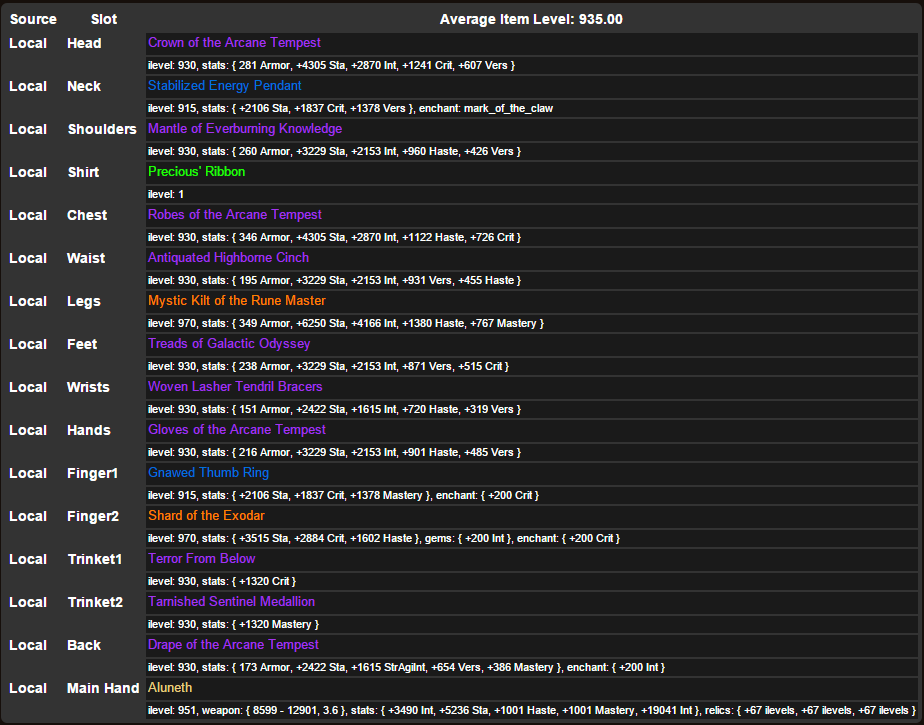Image resolution: width=924 pixels, height=725 pixels.
Task: Open the Terror From Below trinket link
Action: (202, 559)
